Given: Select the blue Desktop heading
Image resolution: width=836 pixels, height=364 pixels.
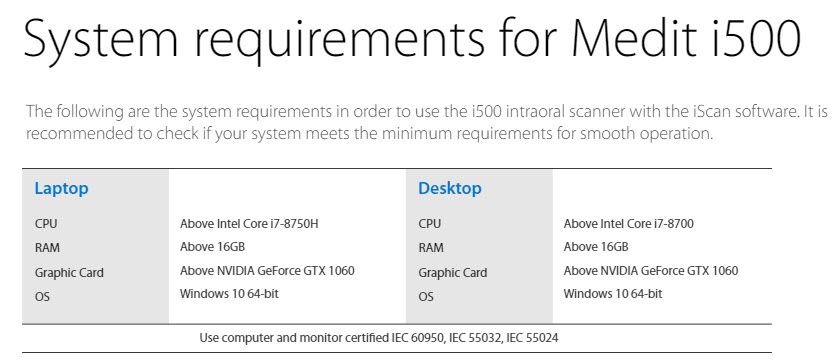Looking at the screenshot, I should click(x=449, y=188).
